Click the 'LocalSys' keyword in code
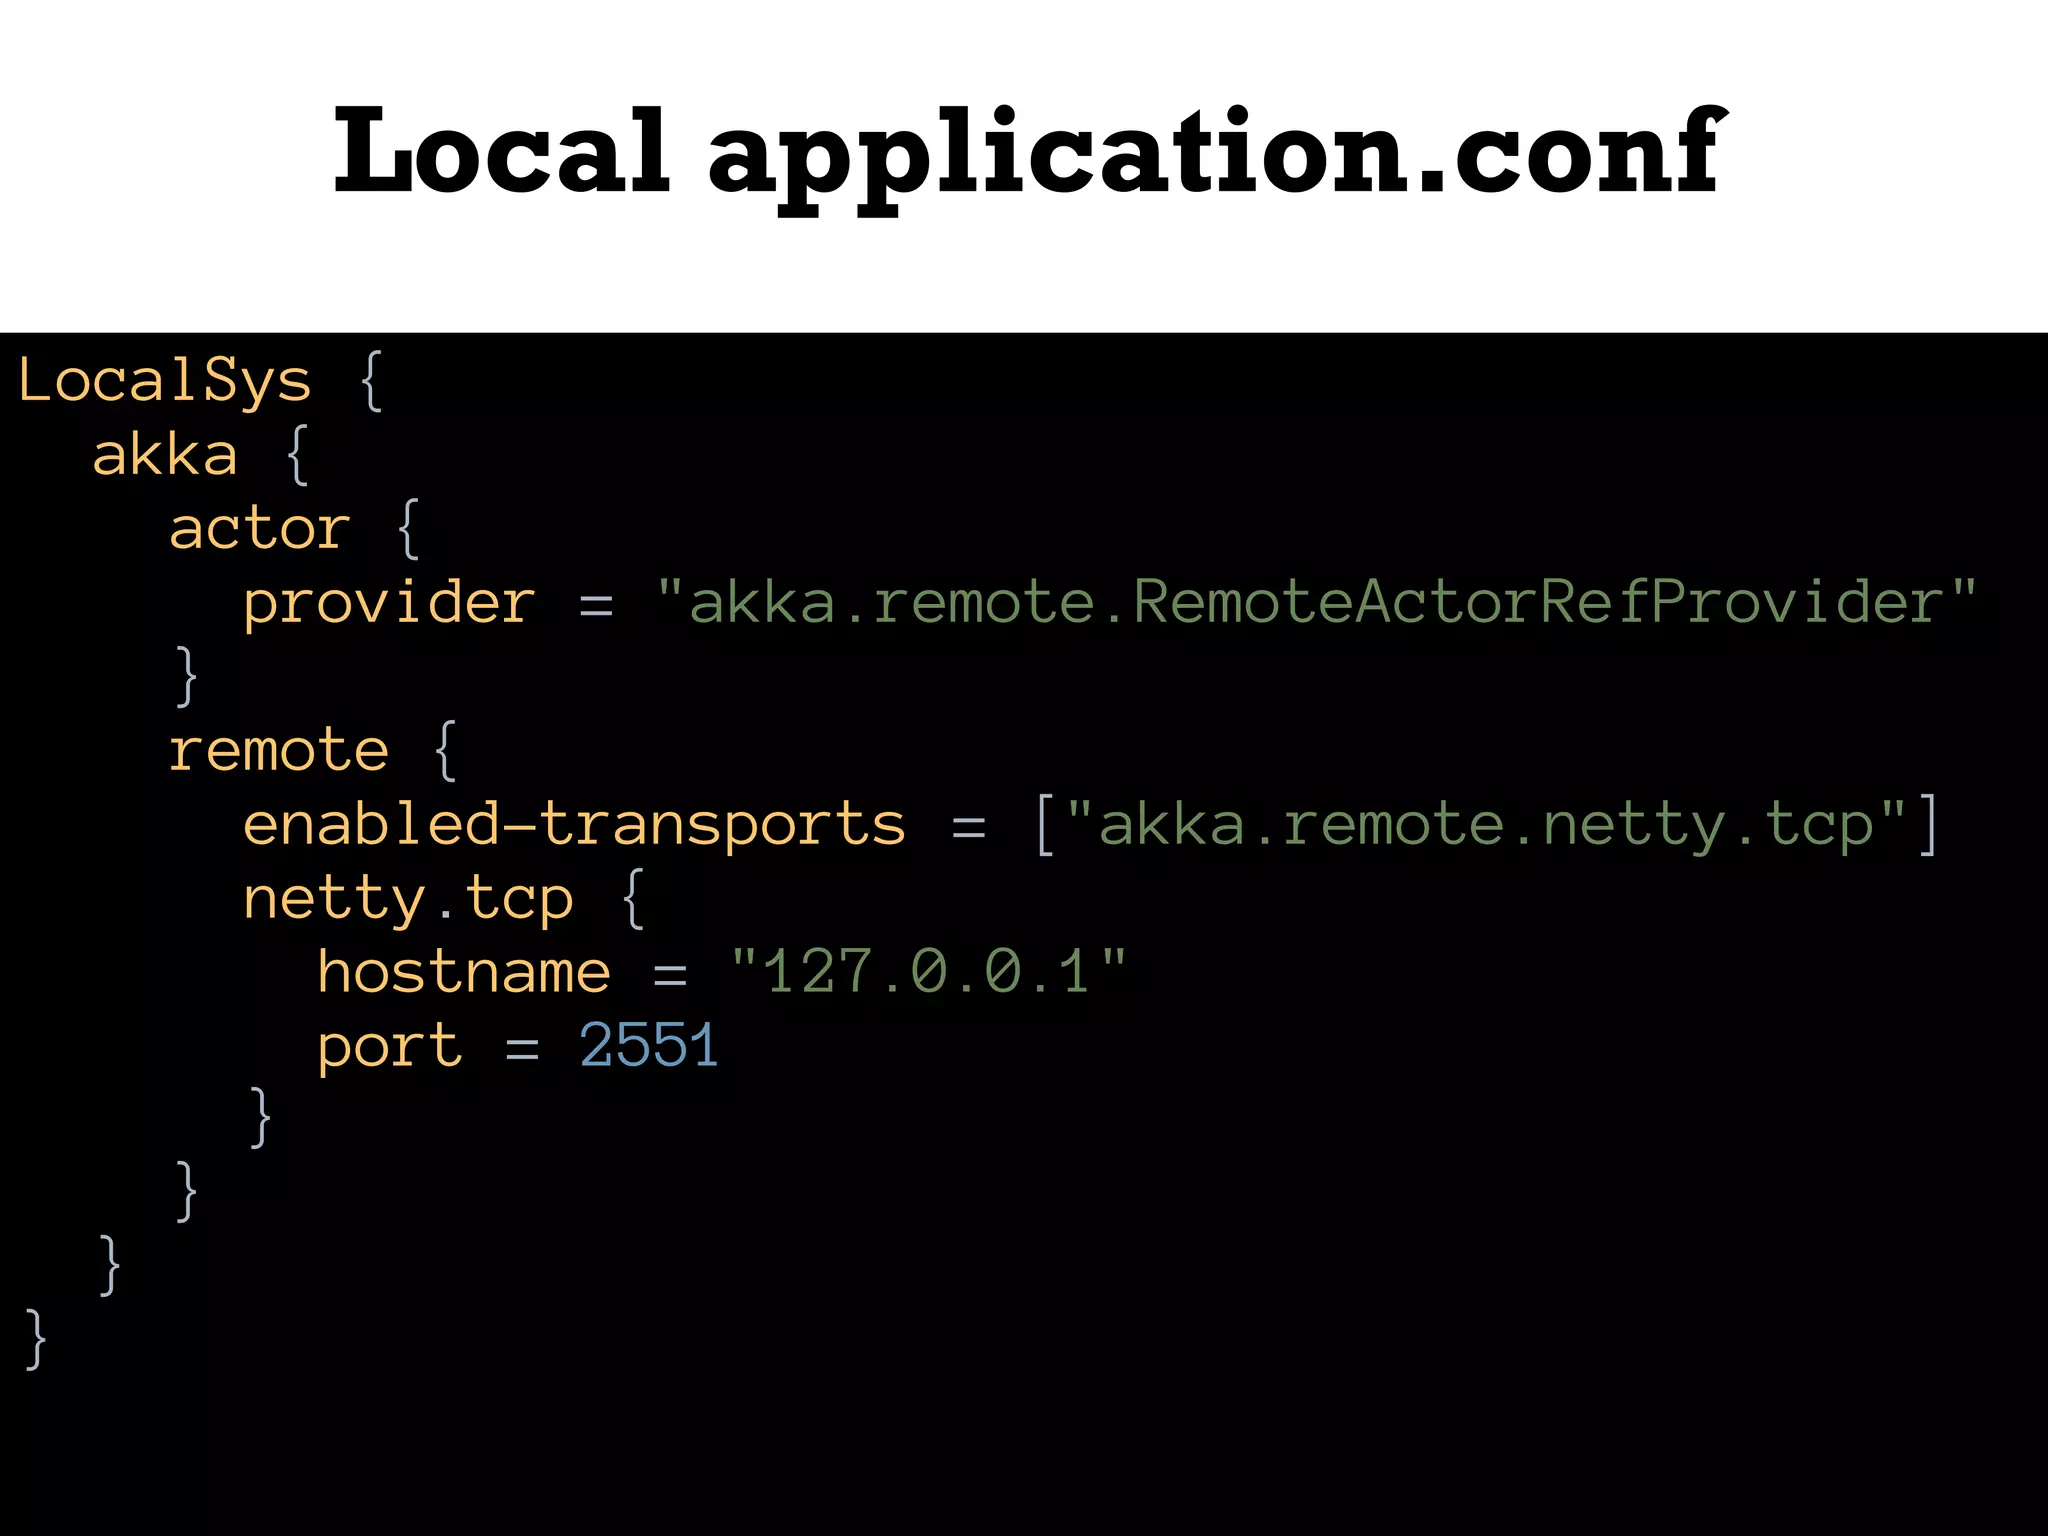 [165, 381]
